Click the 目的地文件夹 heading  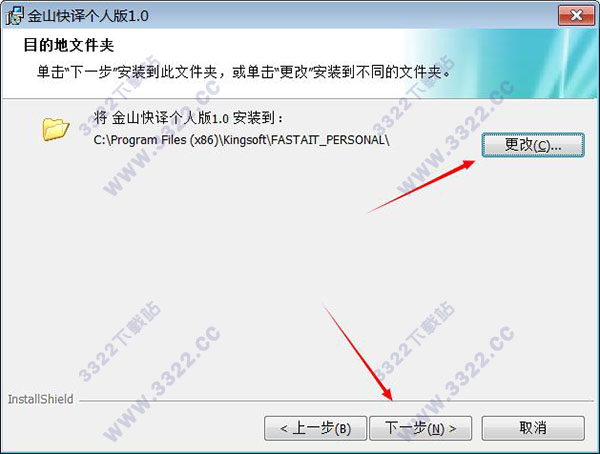(69, 45)
